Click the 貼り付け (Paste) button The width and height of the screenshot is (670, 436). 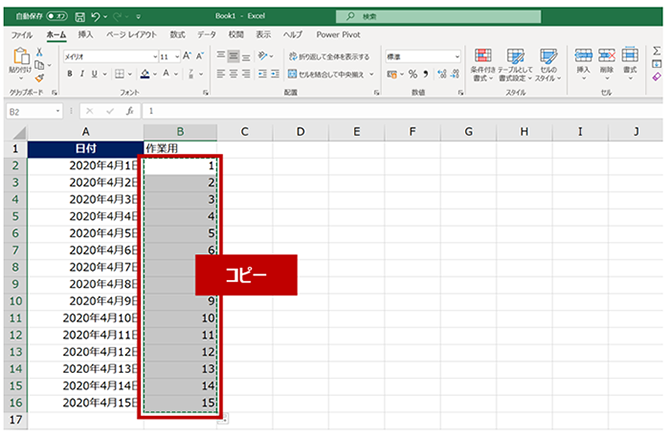click(20, 62)
